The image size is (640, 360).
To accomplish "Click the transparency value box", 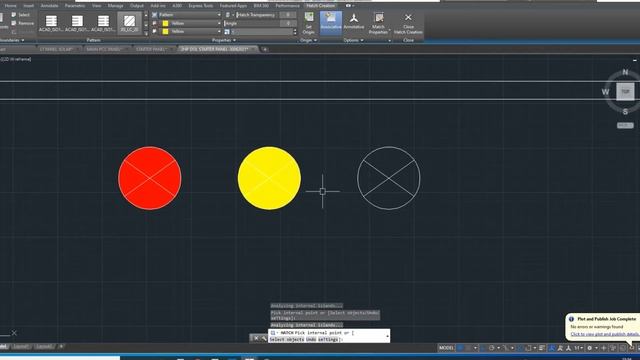I will click(x=288, y=15).
